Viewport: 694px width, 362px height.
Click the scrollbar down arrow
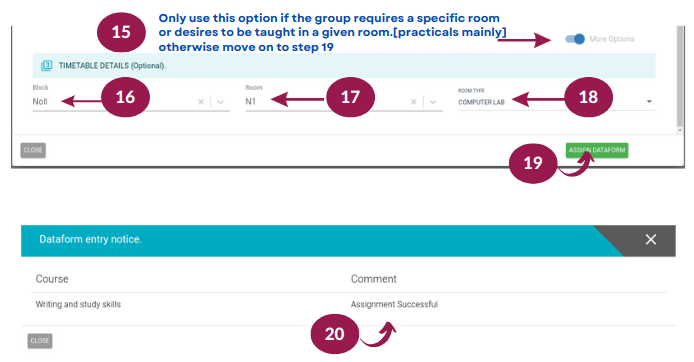click(x=680, y=130)
